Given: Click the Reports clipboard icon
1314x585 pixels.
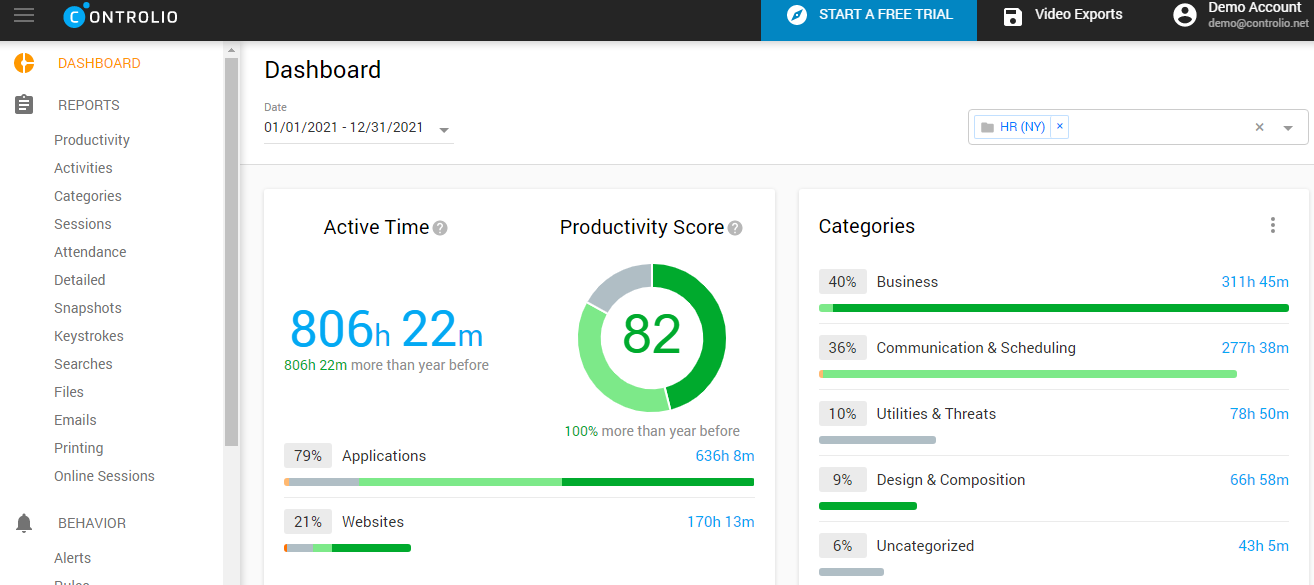Looking at the screenshot, I should click(x=24, y=105).
